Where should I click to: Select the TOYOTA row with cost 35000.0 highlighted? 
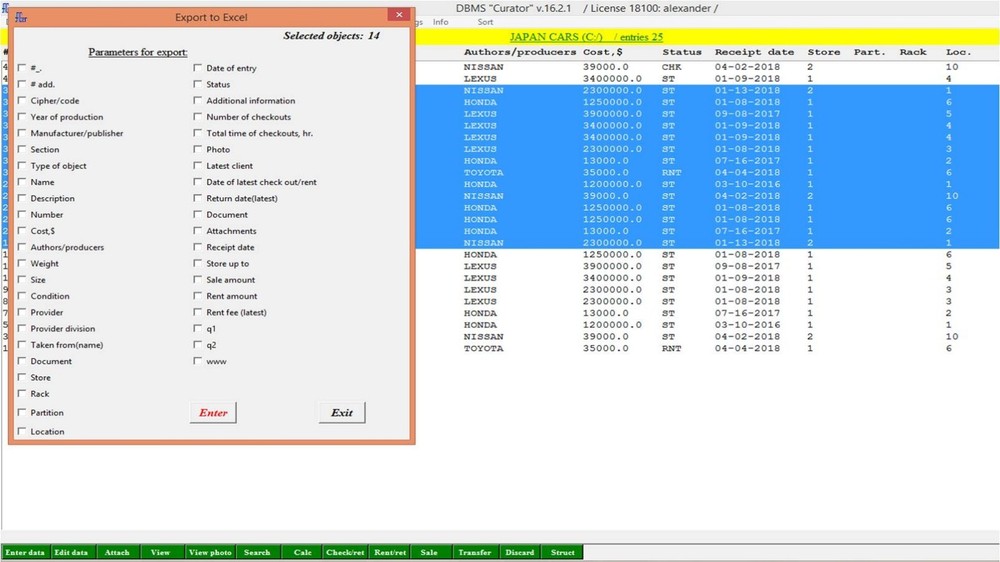(707, 172)
